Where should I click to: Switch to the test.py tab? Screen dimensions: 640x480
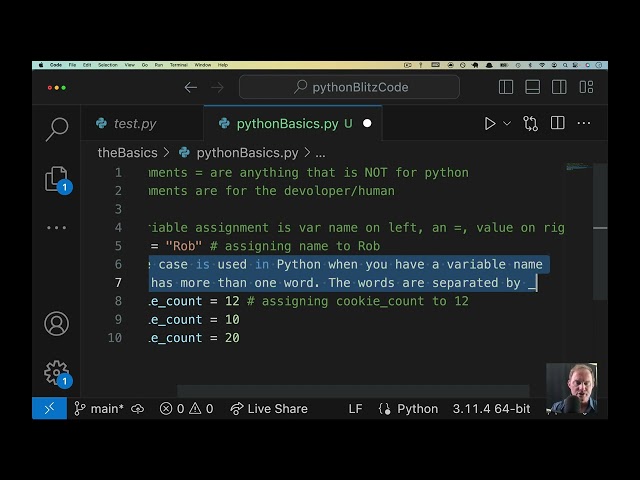click(x=135, y=123)
